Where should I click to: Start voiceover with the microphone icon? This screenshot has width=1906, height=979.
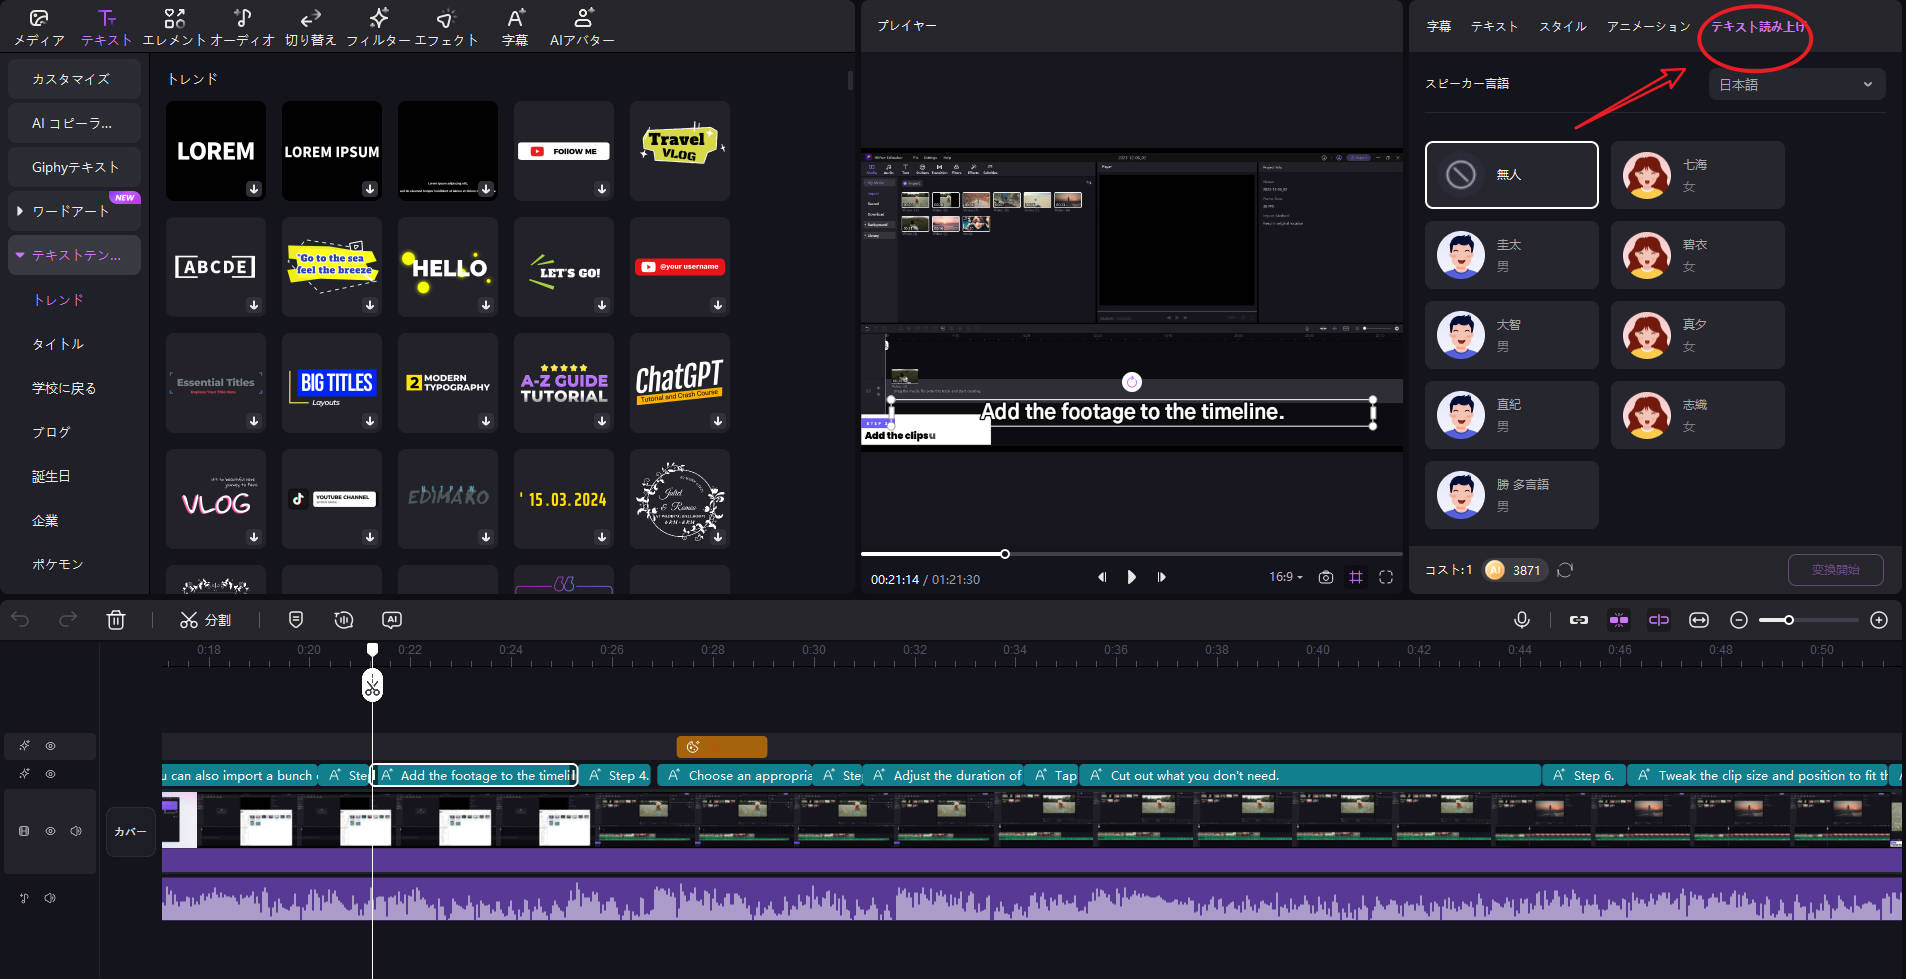click(1522, 620)
